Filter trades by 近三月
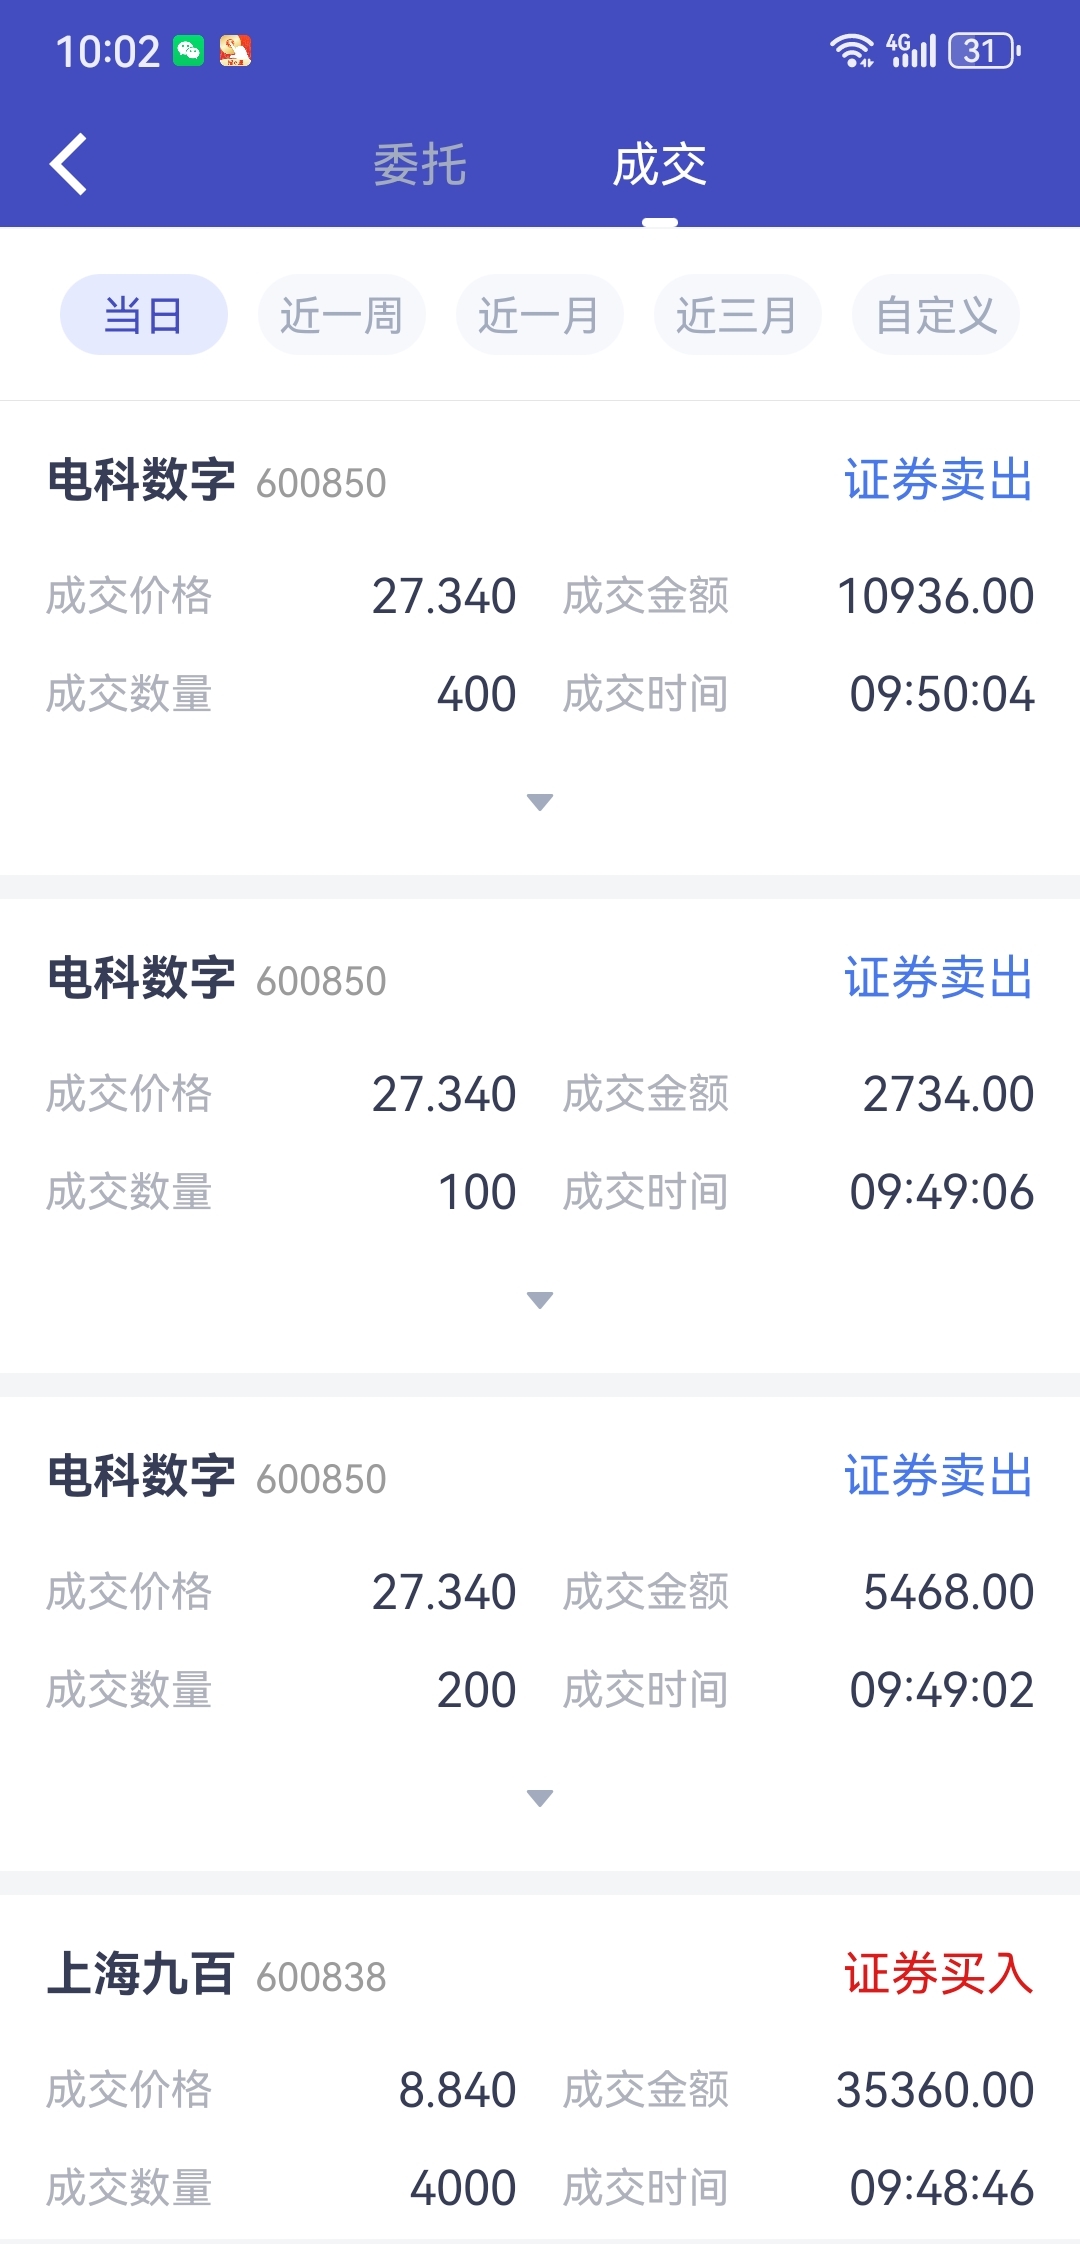Screen dimensions: 1080x2244 click(x=738, y=315)
